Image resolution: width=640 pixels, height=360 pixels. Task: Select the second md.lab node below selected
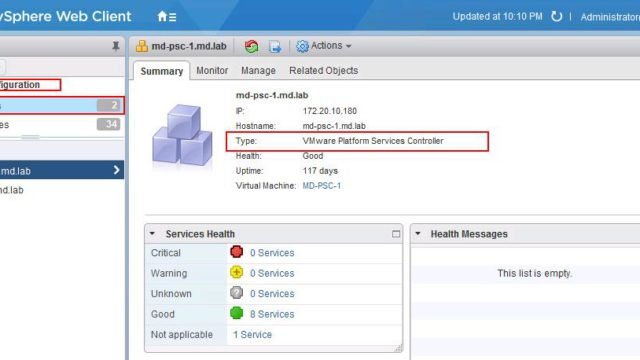[61, 190]
